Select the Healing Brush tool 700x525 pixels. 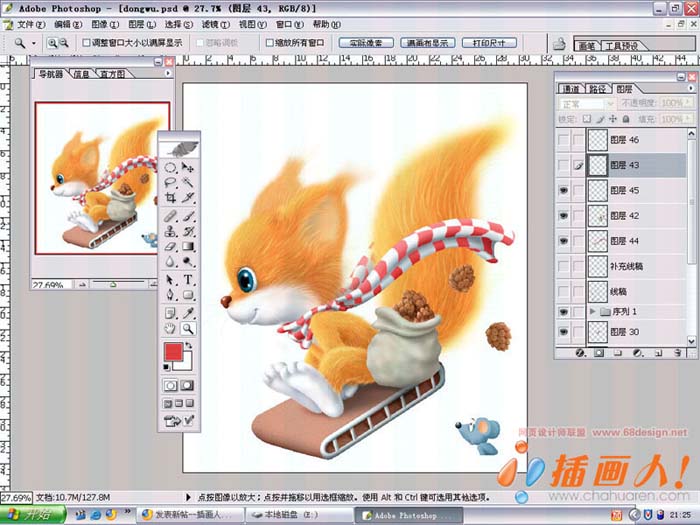coord(170,217)
